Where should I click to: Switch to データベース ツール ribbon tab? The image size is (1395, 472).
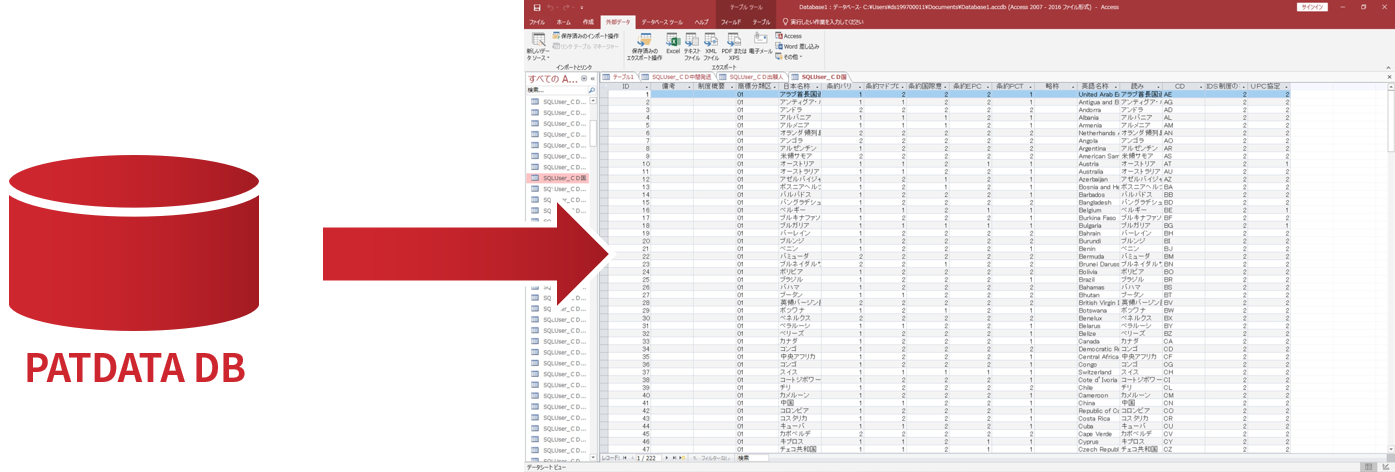(662, 21)
